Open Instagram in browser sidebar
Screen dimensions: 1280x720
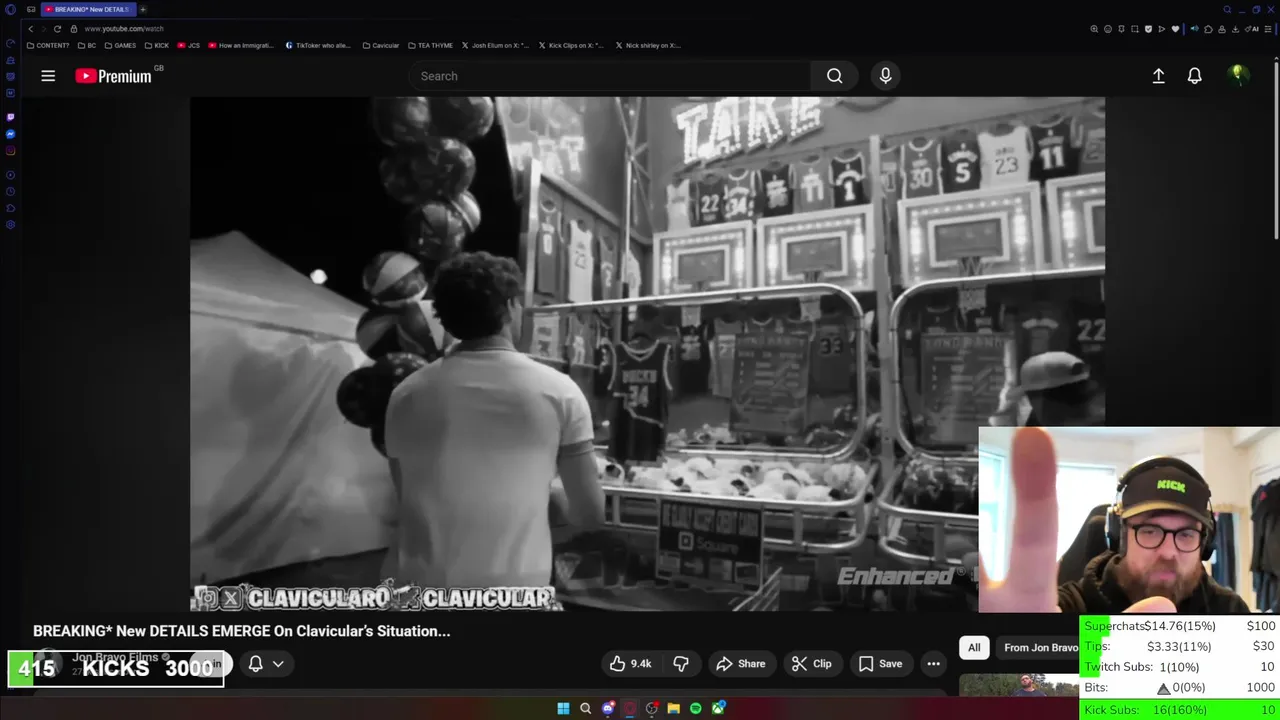coord(10,150)
